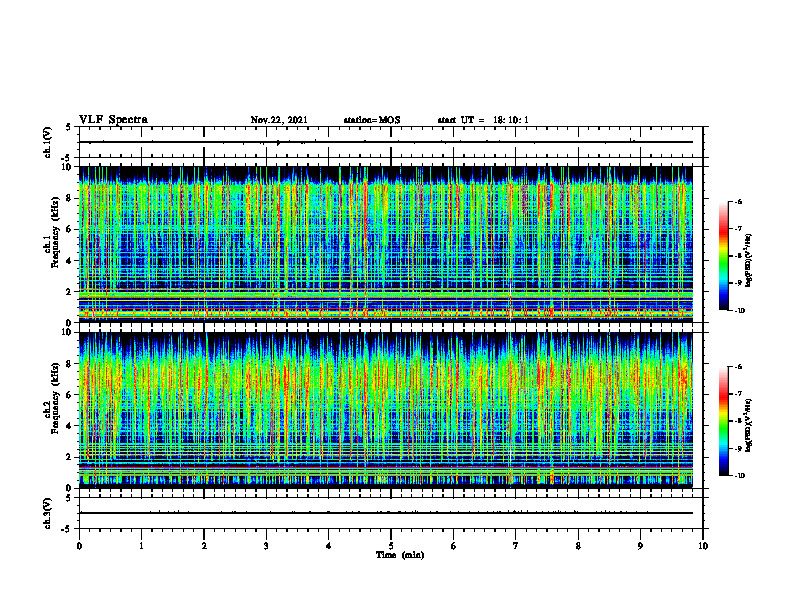Click inside the ch.1 spectrogram panel
The image size is (792, 612).
pyautogui.click(x=386, y=244)
